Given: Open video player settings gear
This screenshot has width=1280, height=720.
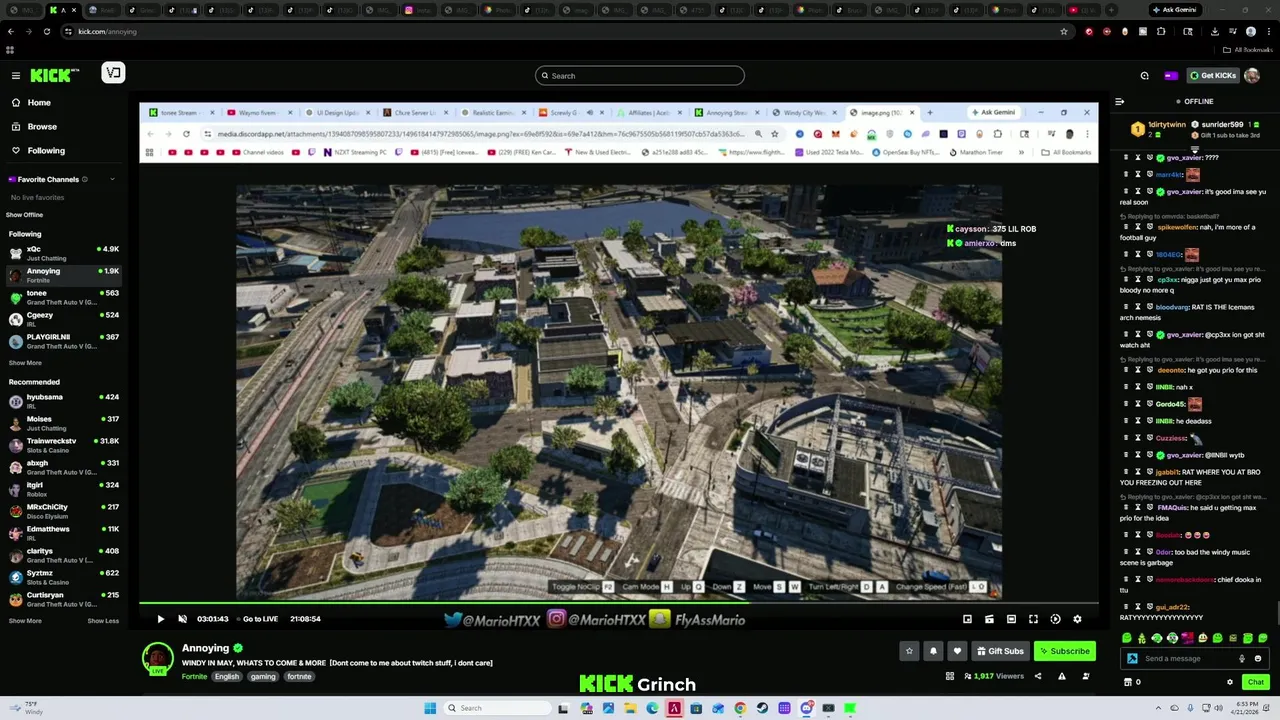Looking at the screenshot, I should coord(1077,619).
